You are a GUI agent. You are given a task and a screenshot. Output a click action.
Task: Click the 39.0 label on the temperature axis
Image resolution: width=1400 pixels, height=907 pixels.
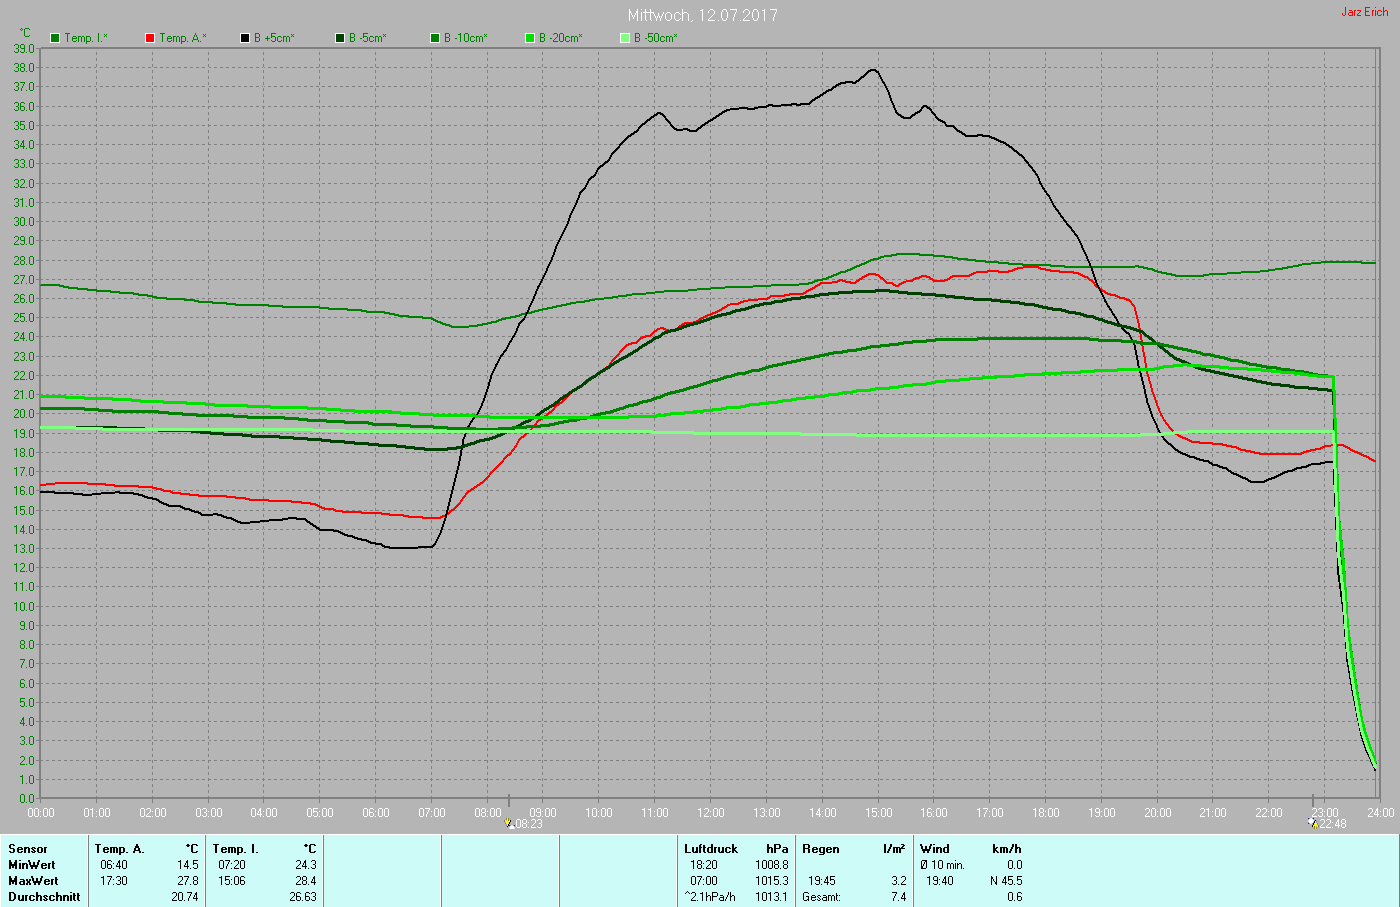24,49
